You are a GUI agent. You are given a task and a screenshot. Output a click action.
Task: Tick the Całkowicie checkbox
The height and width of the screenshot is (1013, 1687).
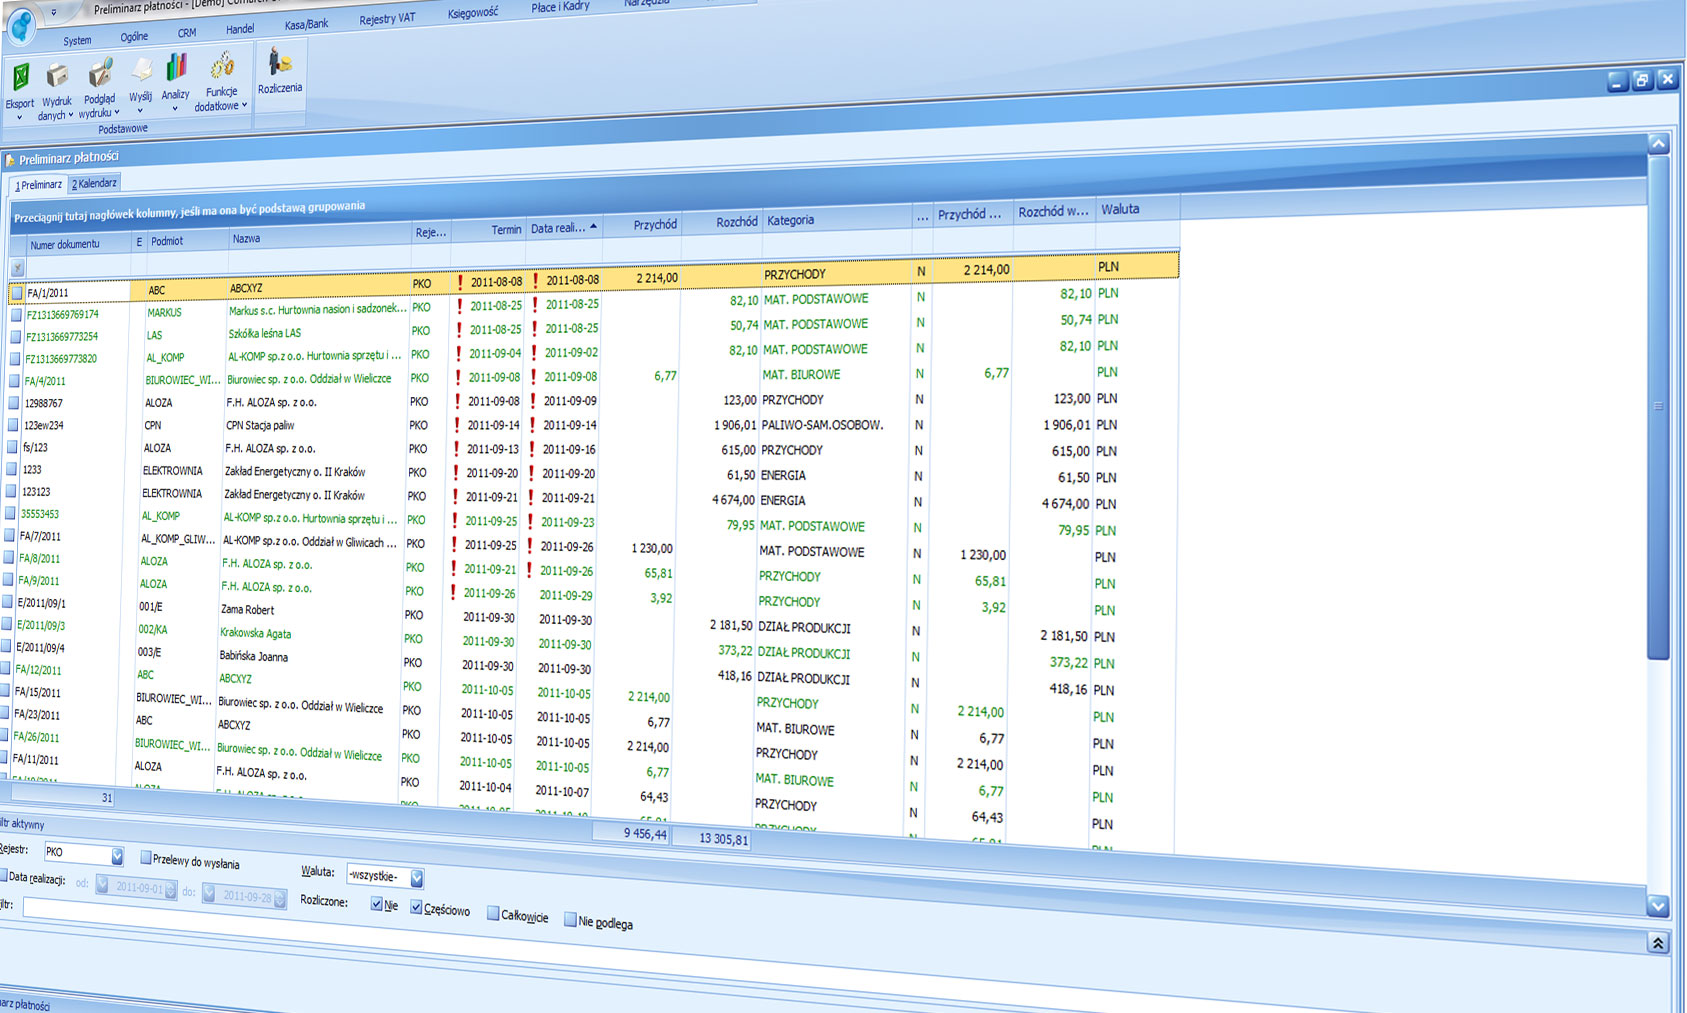pyautogui.click(x=493, y=913)
